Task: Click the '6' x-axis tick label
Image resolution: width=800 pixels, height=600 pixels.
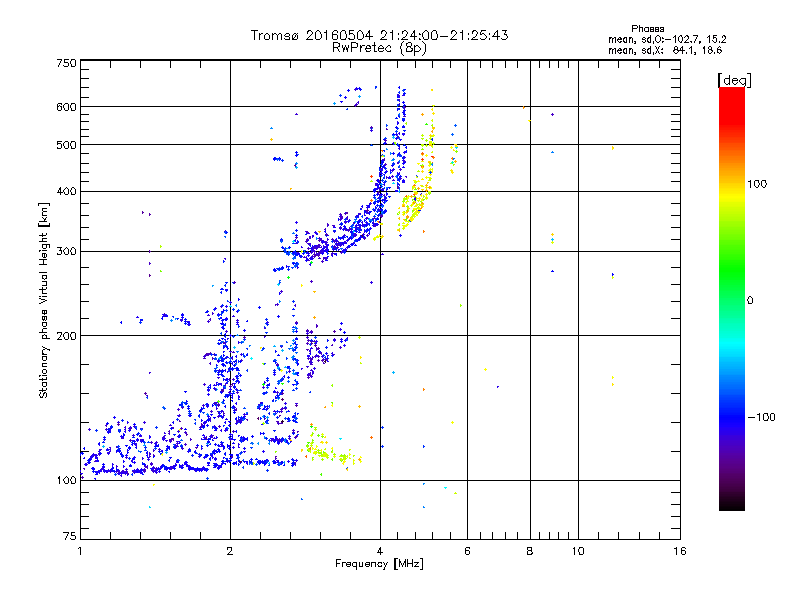Action: [x=467, y=551]
